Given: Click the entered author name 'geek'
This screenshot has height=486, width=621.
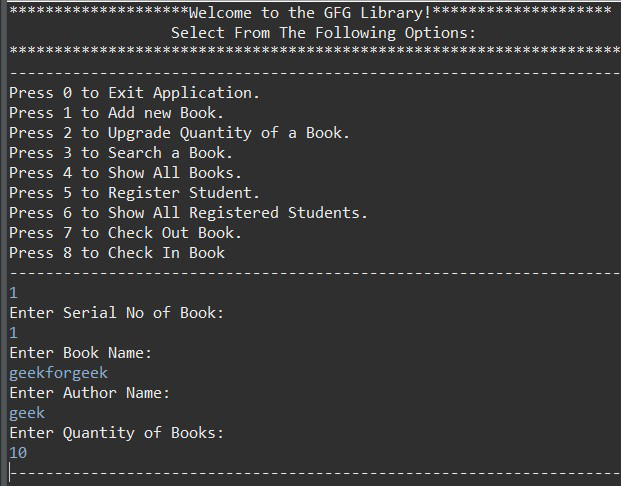Looking at the screenshot, I should [27, 414].
